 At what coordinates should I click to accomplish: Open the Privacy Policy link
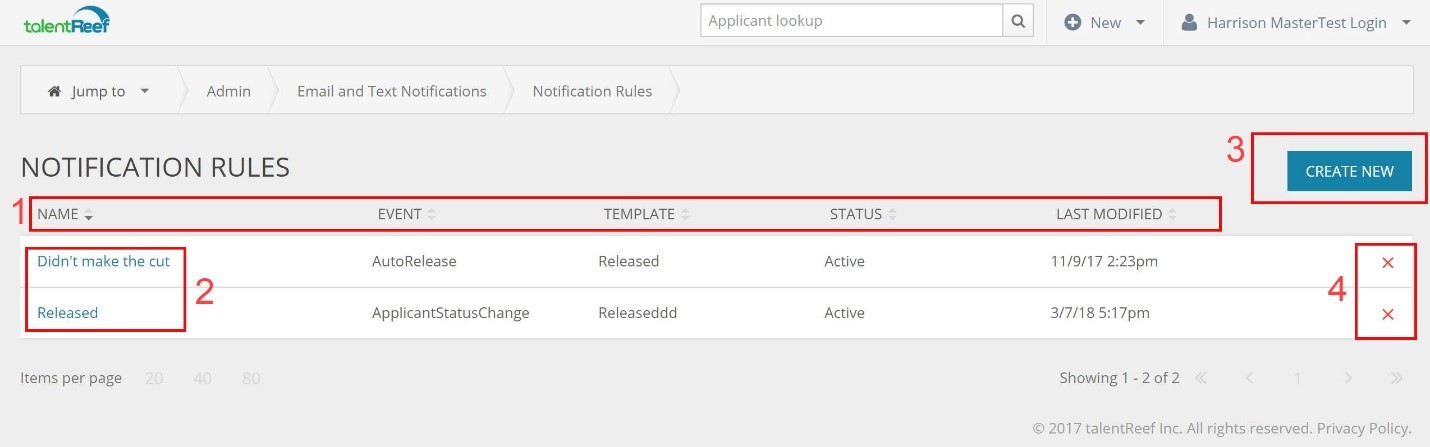1364,428
